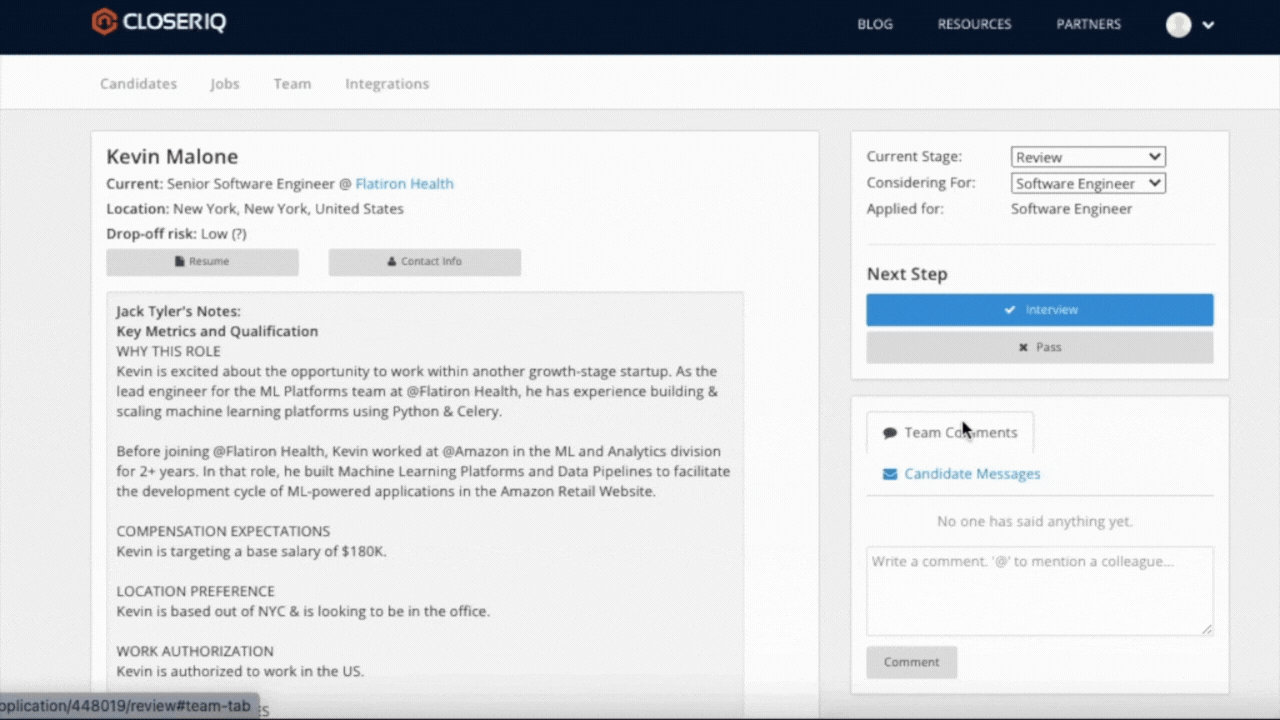Click the blue Interview button
Image resolution: width=1280 pixels, height=720 pixels.
(x=1039, y=310)
